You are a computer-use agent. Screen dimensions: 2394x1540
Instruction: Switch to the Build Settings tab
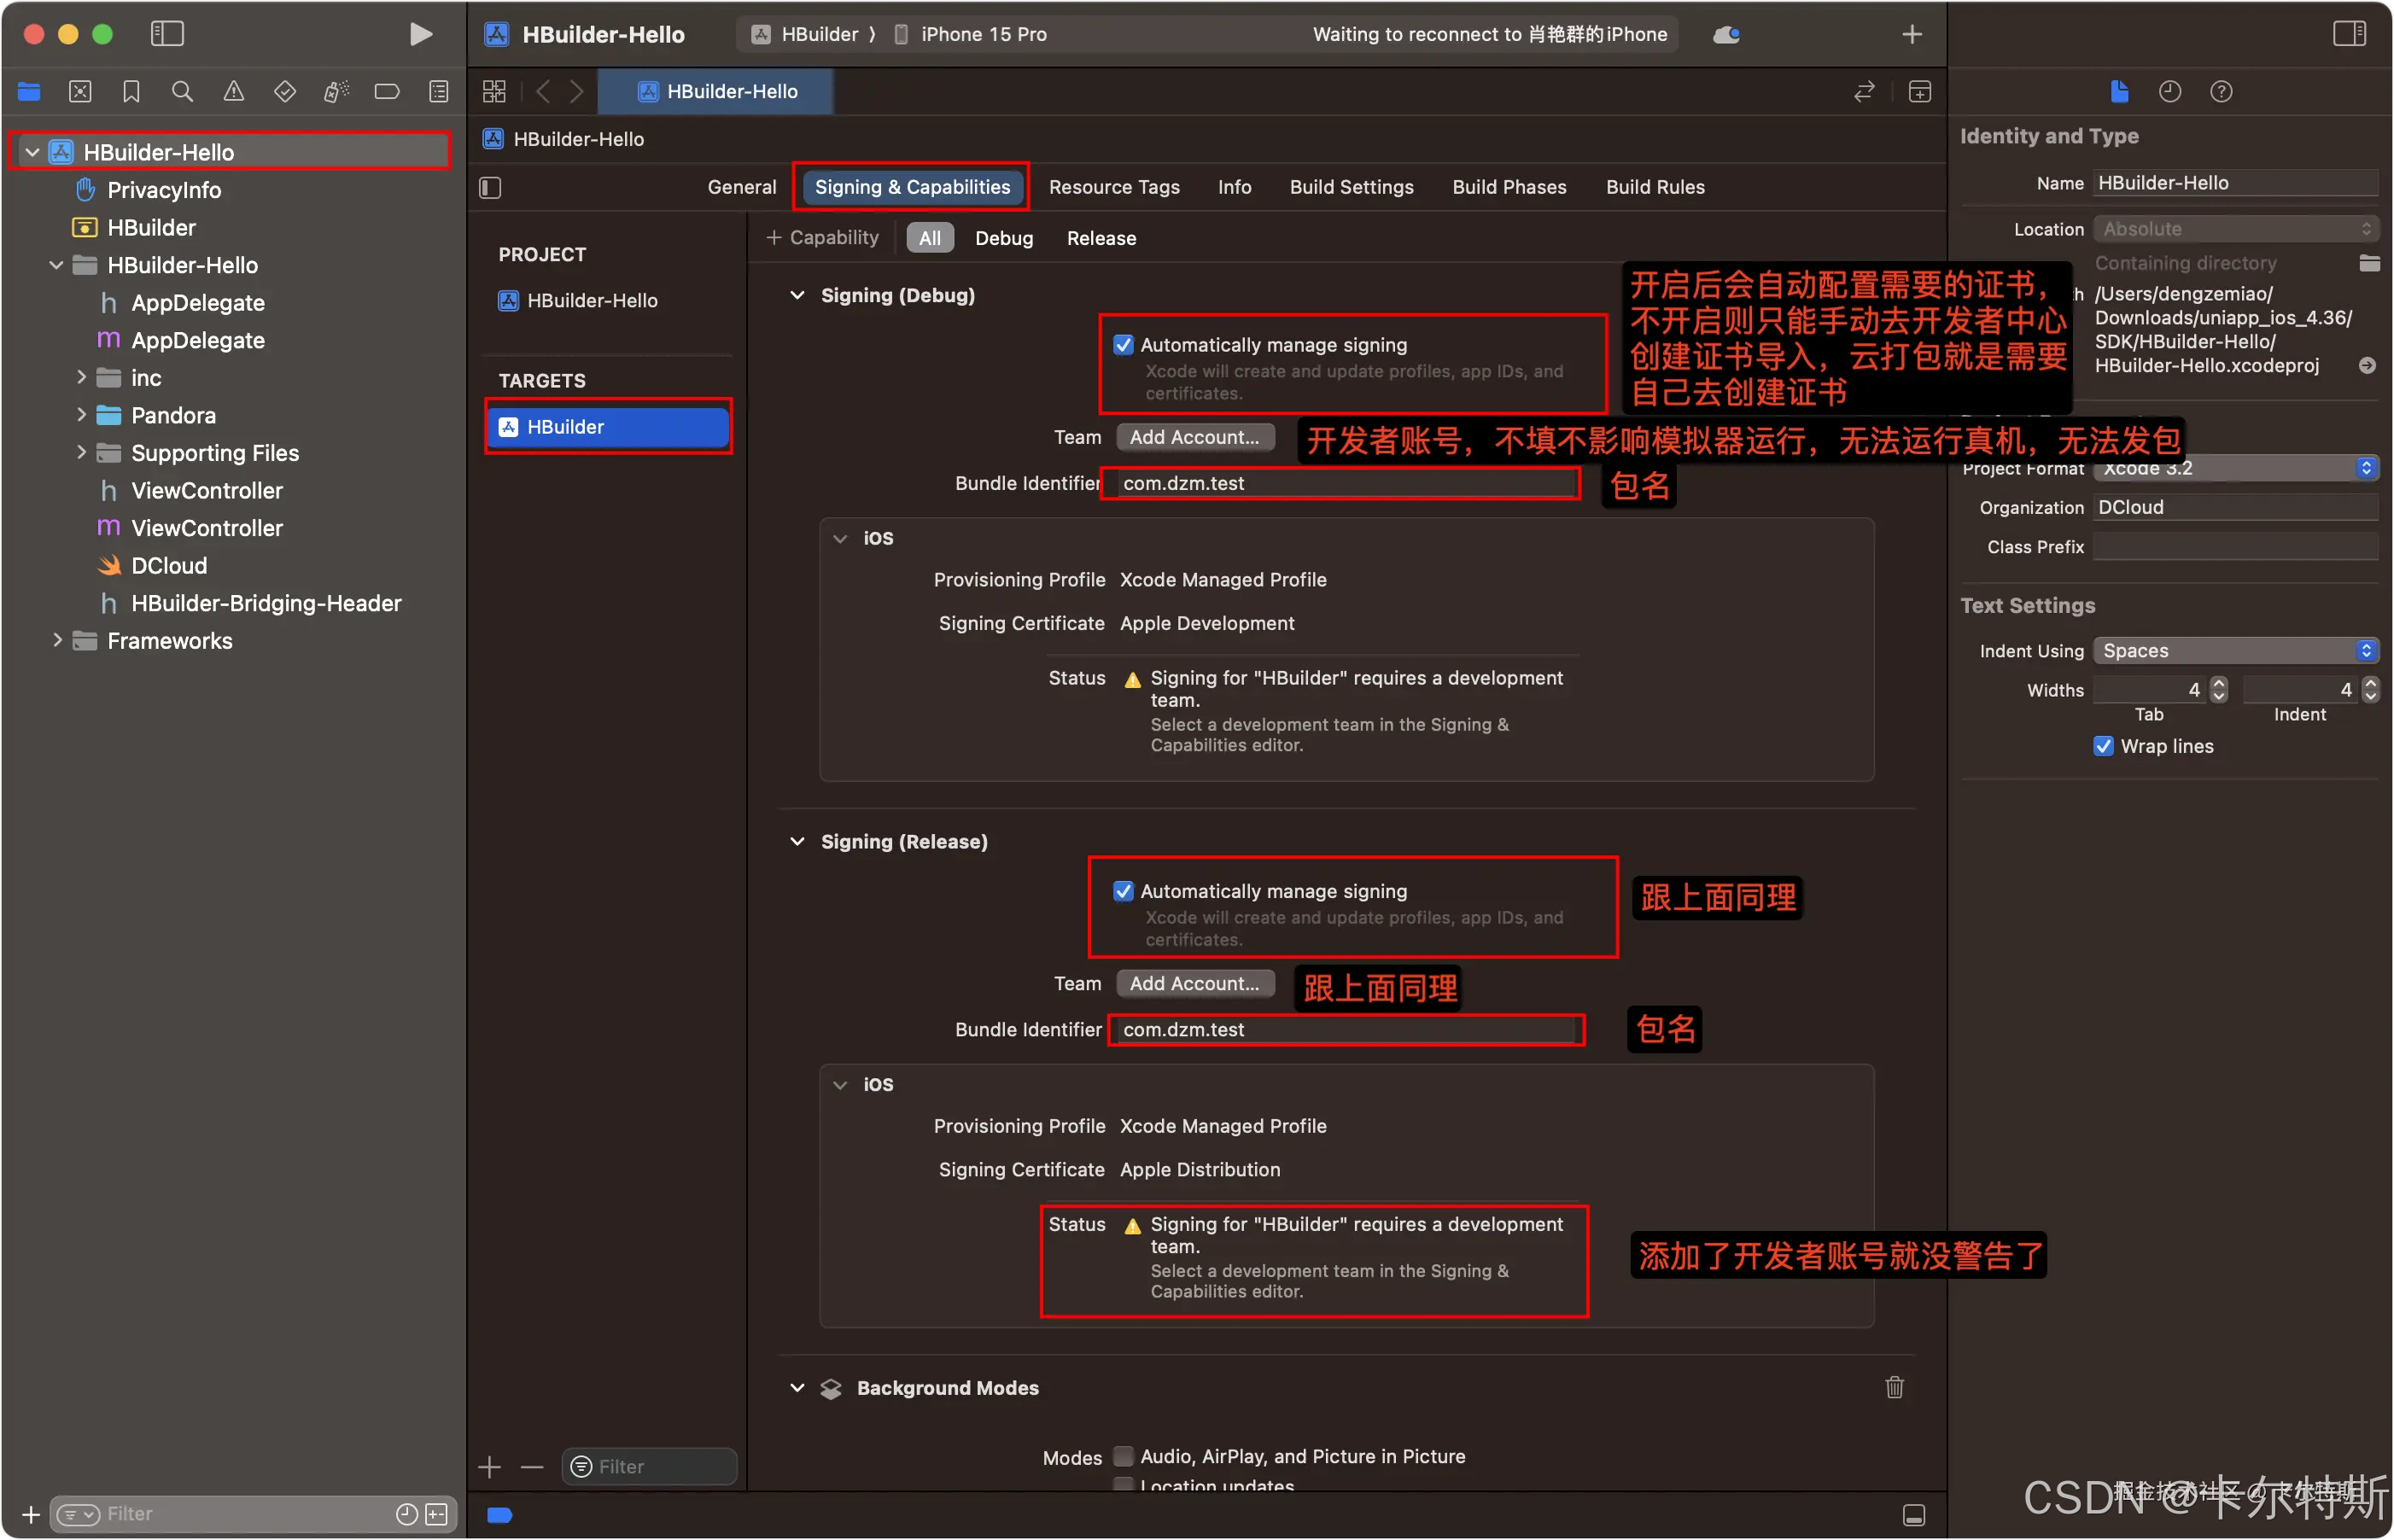1351,187
